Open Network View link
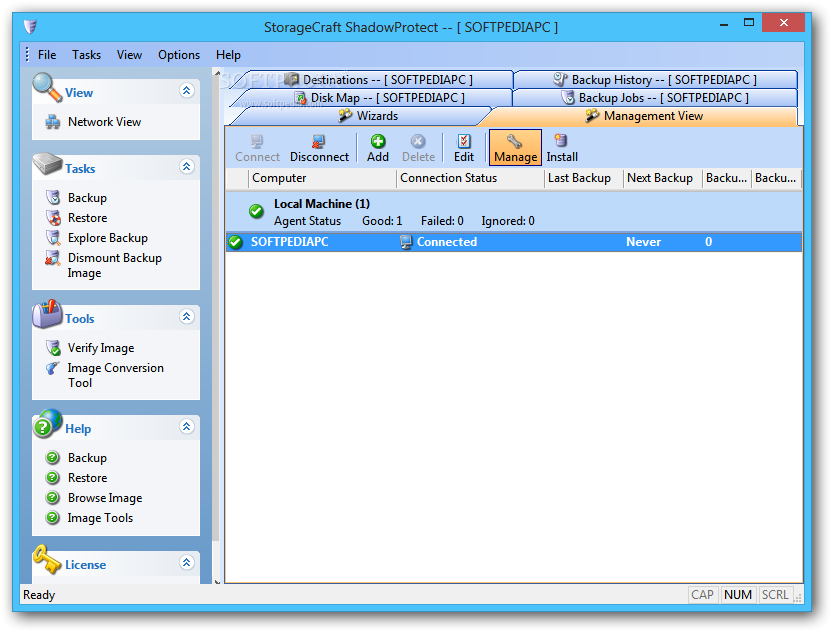The image size is (832, 632). point(104,122)
